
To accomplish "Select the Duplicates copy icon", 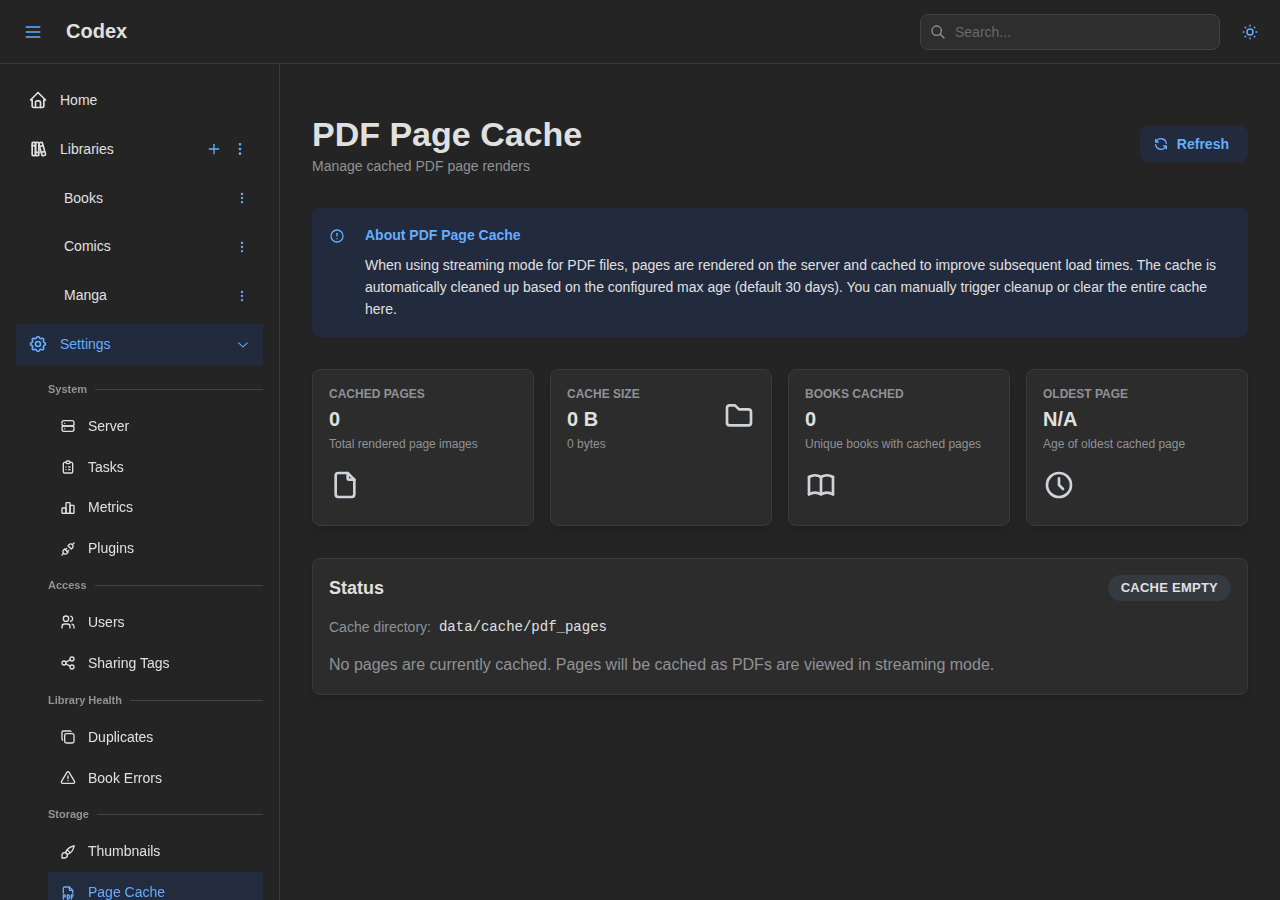I will tap(68, 737).
